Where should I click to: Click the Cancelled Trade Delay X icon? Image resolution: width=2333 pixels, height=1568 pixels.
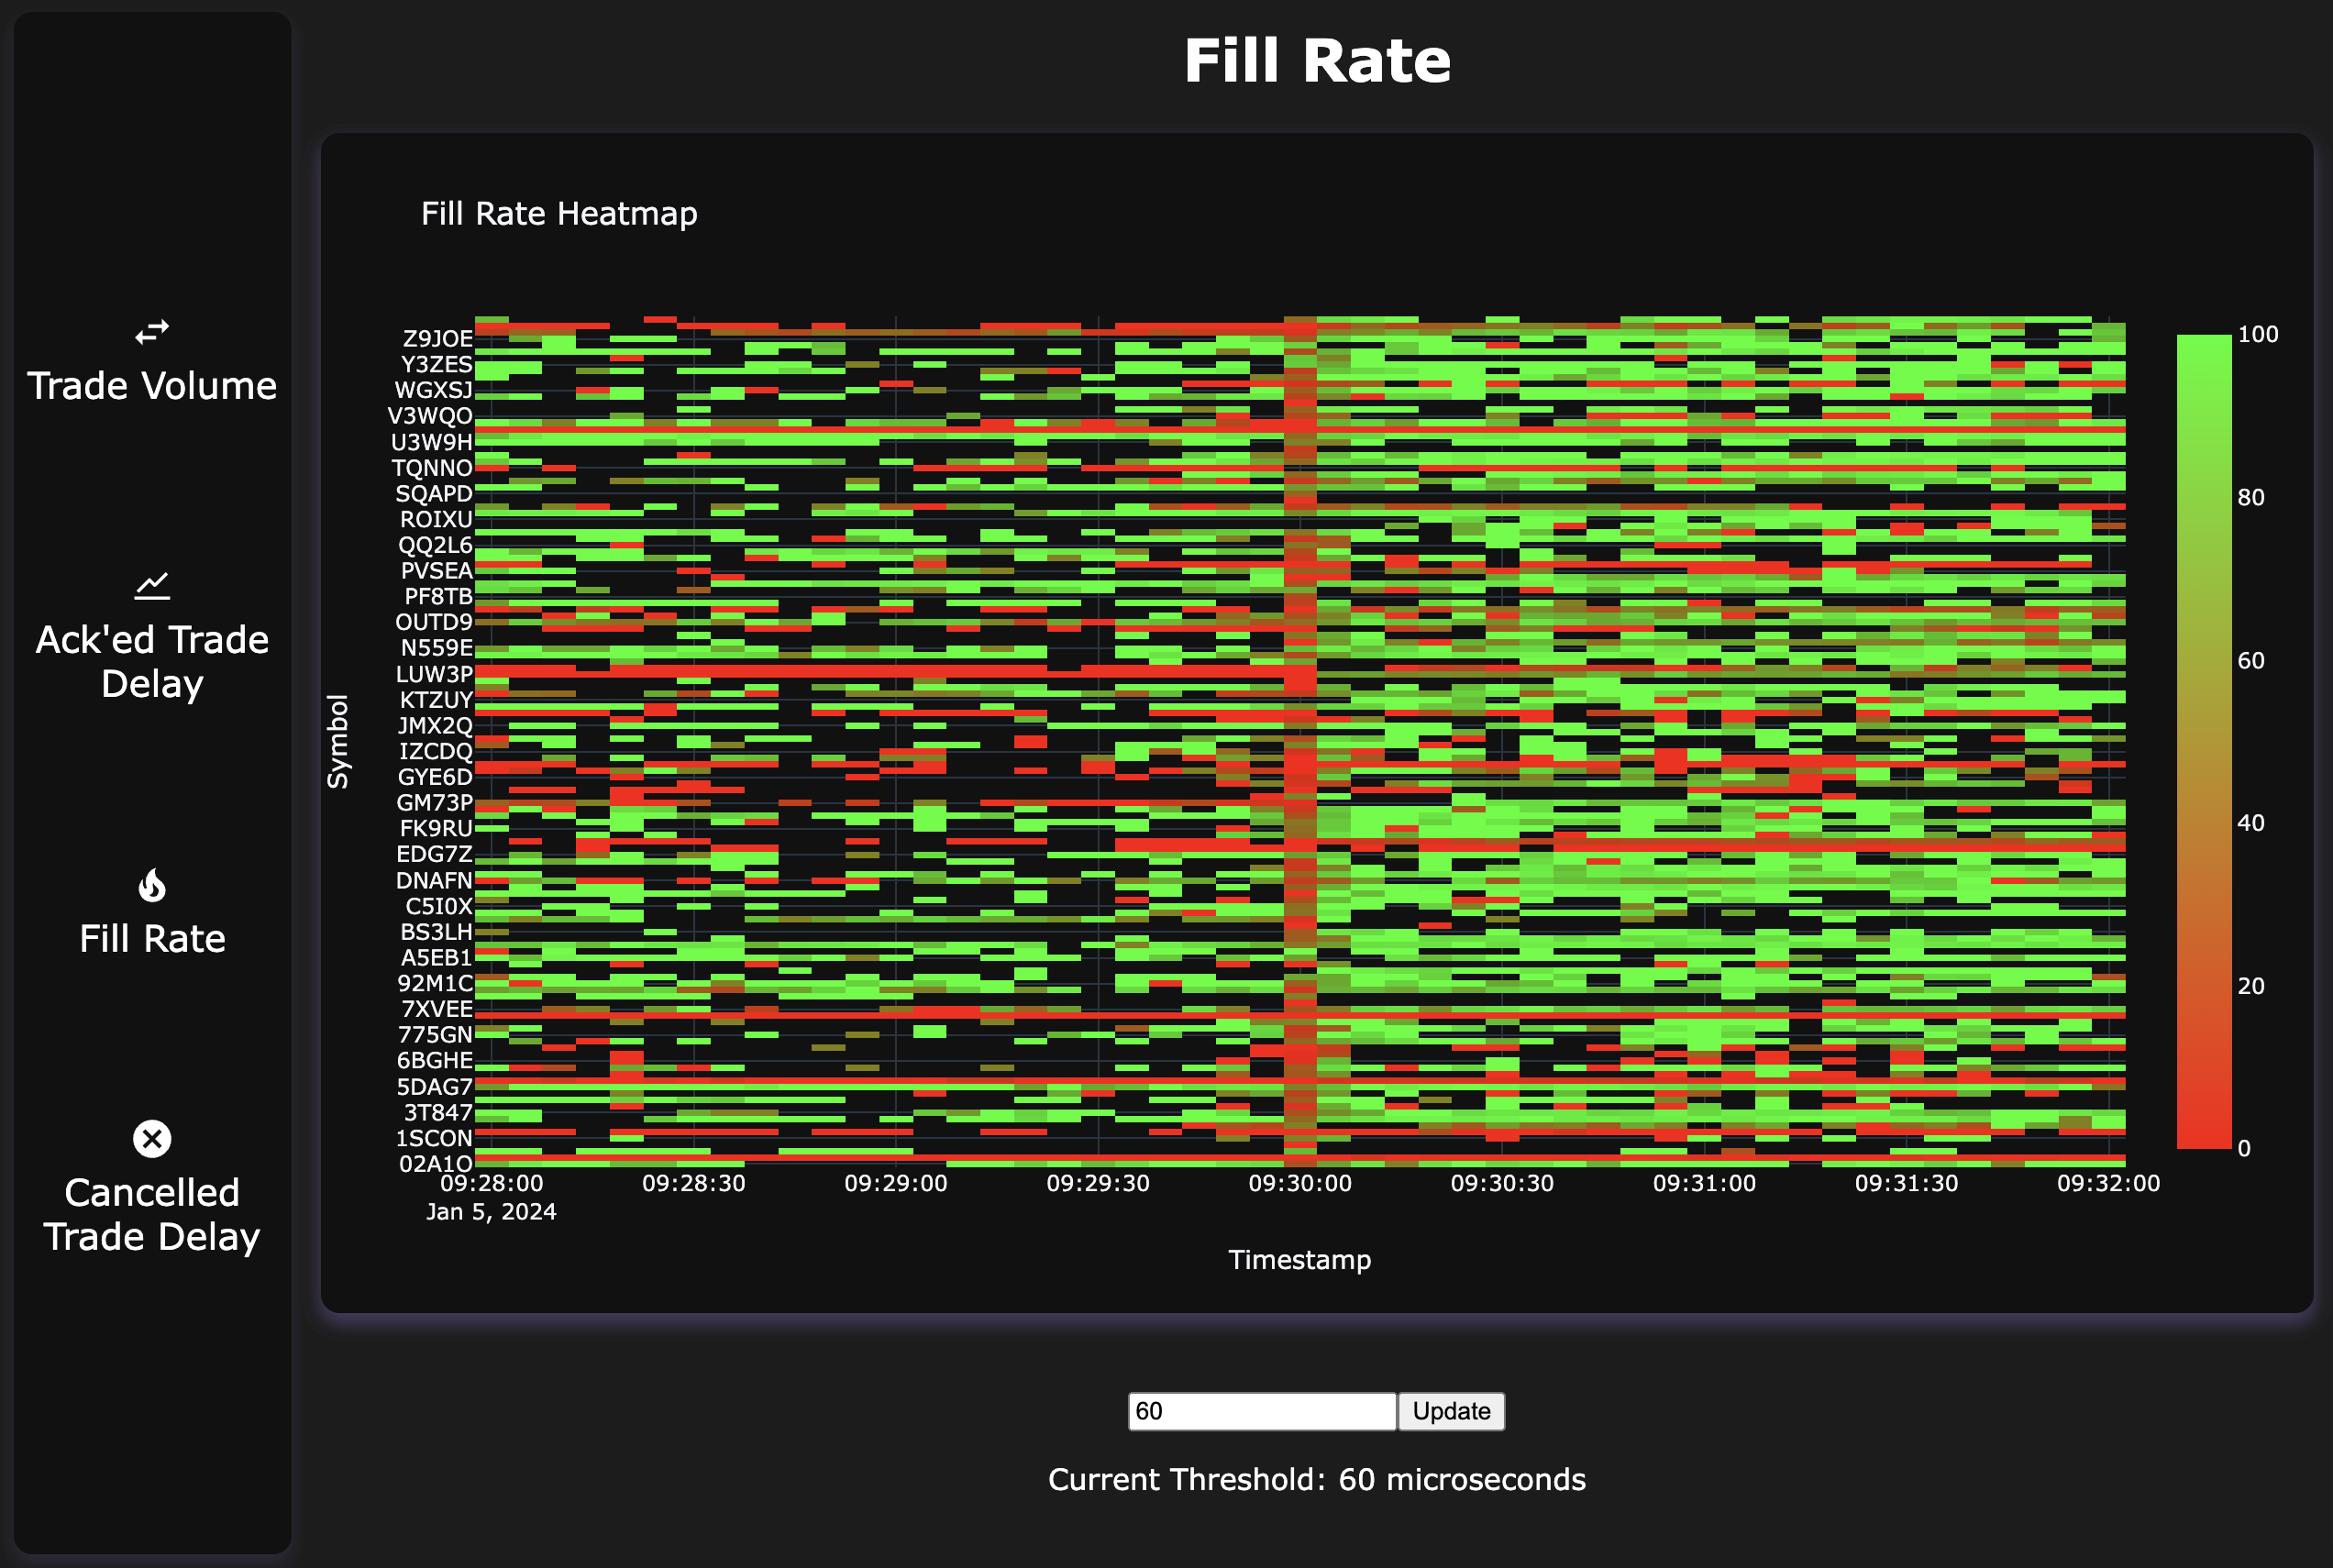(152, 1138)
